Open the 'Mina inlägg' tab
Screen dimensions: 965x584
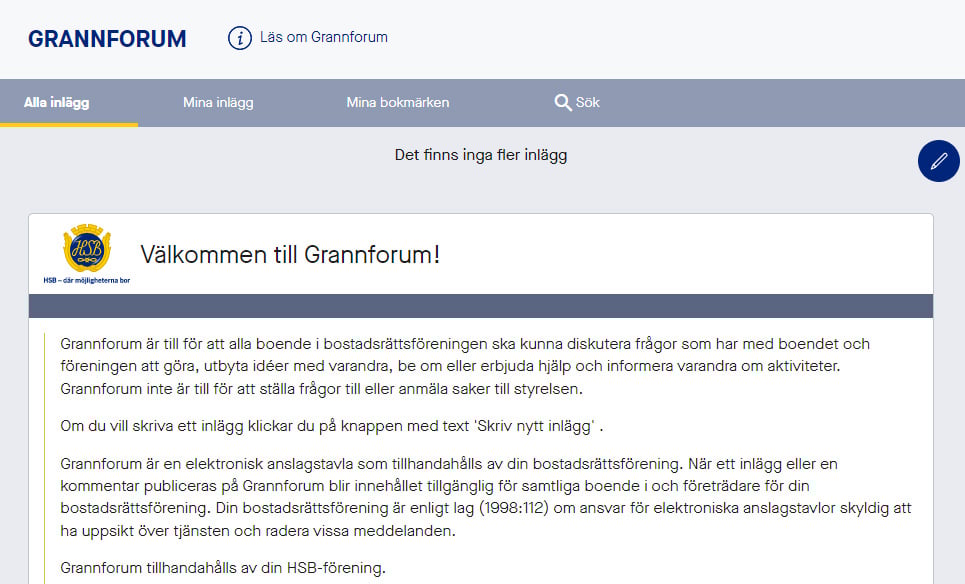pos(218,102)
